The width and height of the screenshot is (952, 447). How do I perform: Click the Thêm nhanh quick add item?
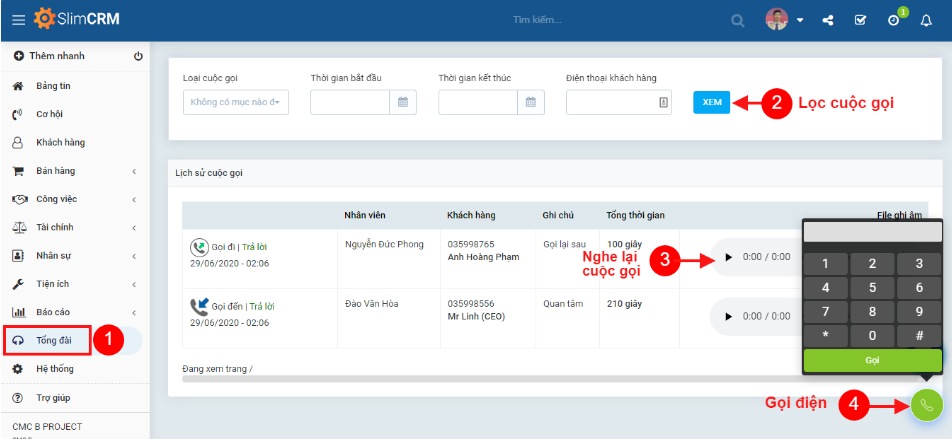pos(49,56)
